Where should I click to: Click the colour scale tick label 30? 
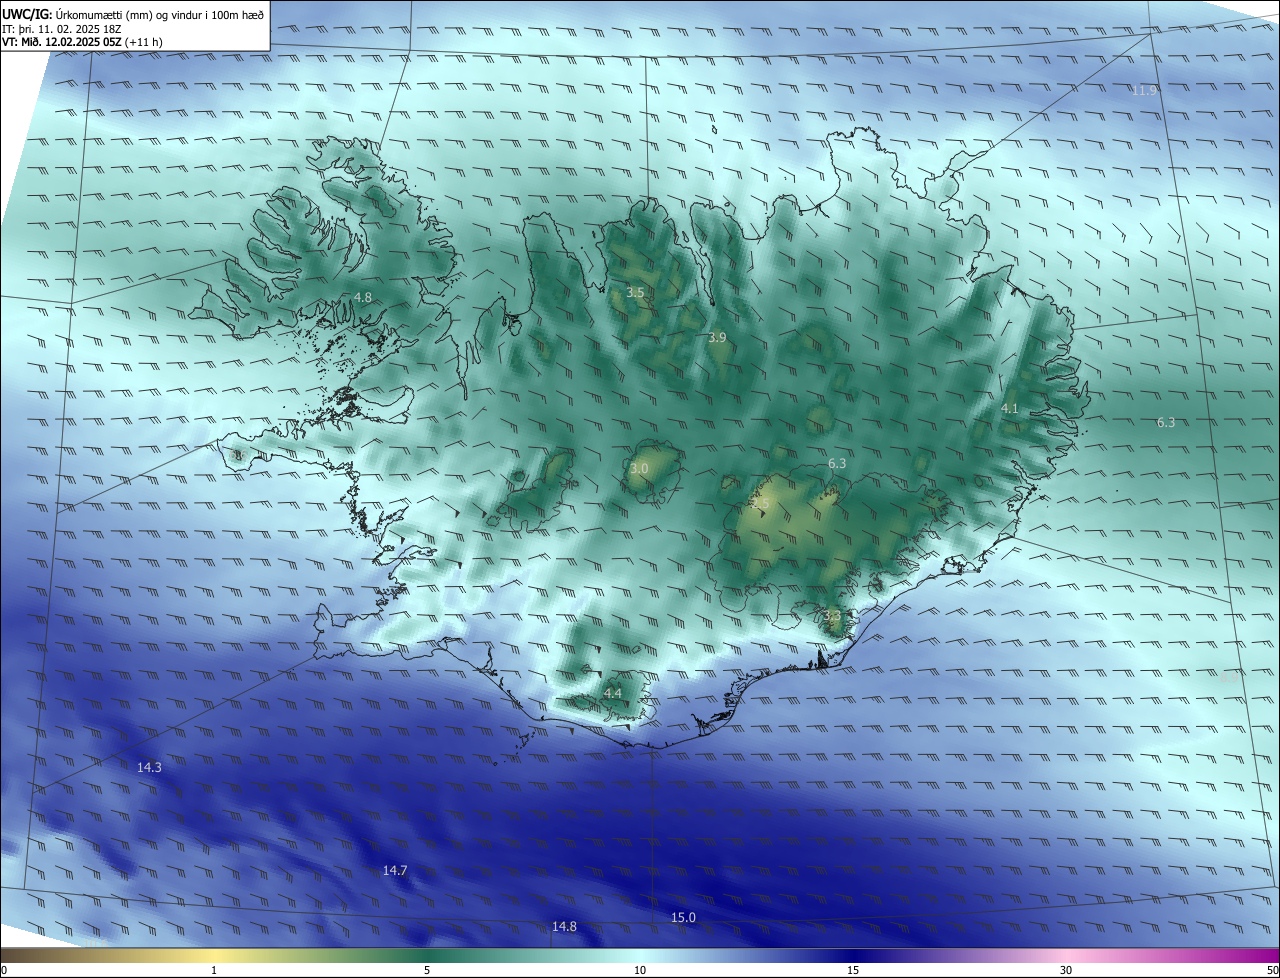point(1066,970)
